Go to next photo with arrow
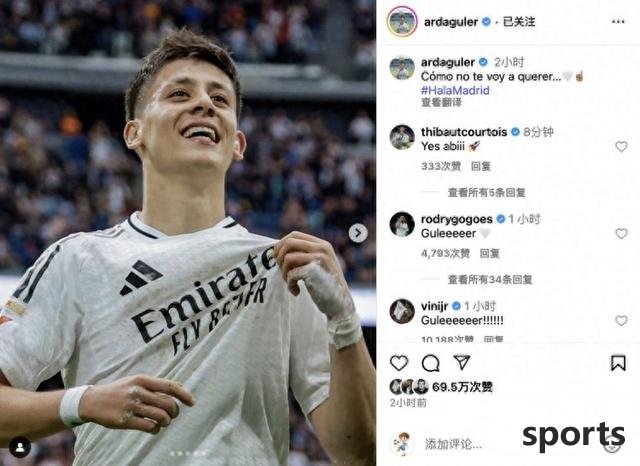Viewport: 640px width, 466px height. point(358,233)
